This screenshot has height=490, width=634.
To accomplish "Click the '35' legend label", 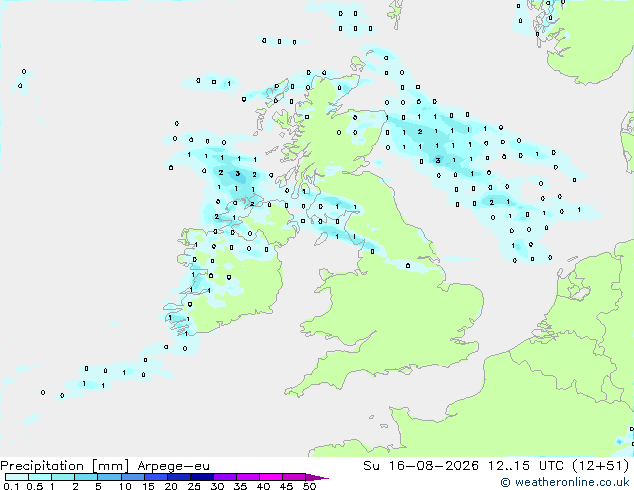I will [x=240, y=486].
